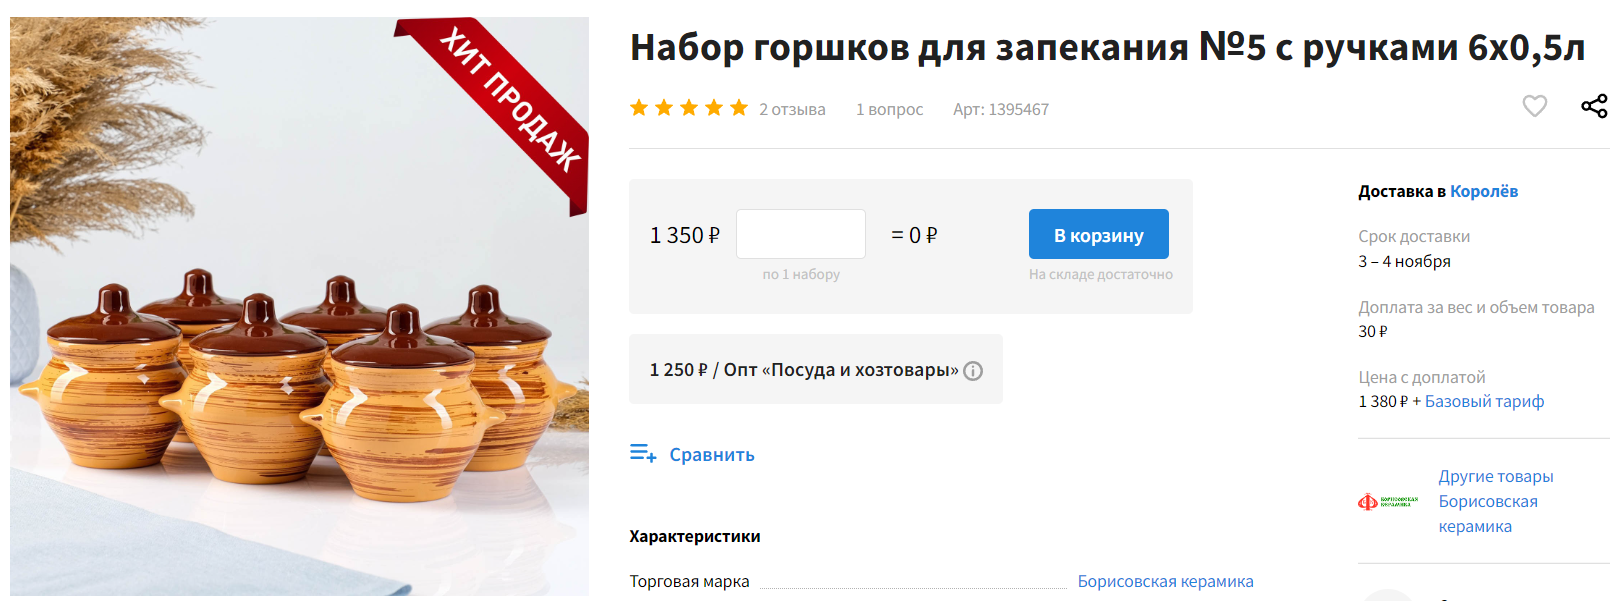Open the «1 вопрос» questions link
Viewport: 1612px width, 601px height.
[890, 109]
